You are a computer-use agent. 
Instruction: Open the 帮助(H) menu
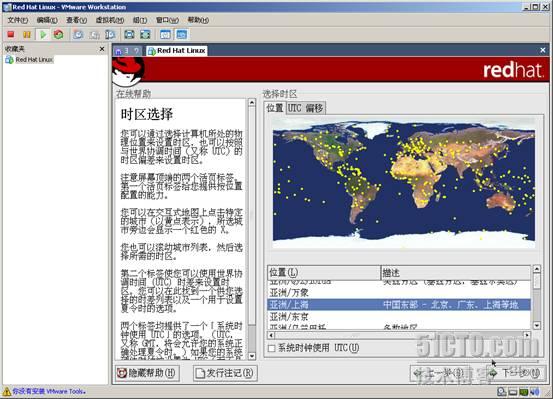[x=198, y=20]
